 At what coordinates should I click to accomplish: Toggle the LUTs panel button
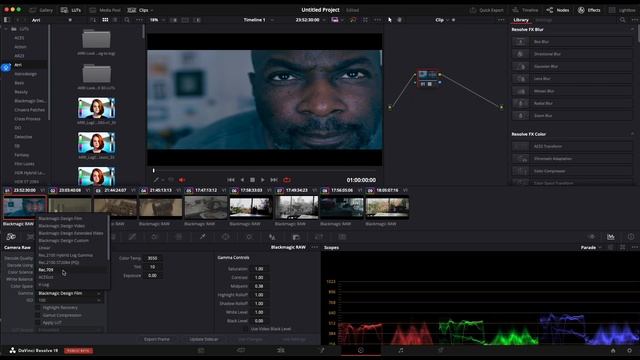pos(71,10)
